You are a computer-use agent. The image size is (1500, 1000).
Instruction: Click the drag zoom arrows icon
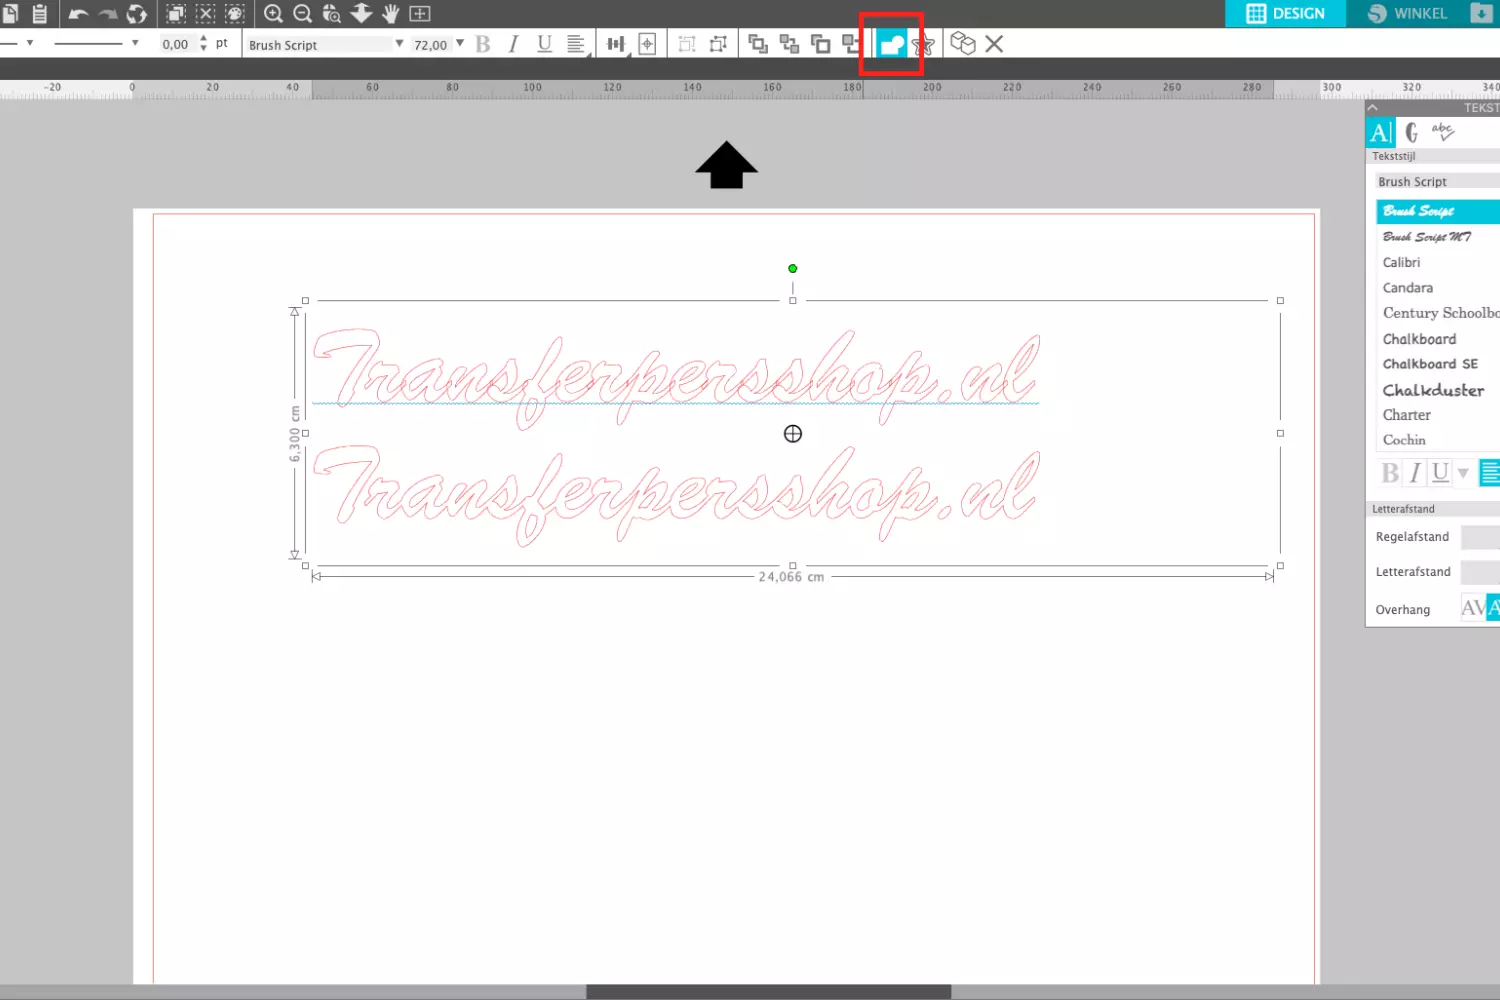click(x=361, y=14)
